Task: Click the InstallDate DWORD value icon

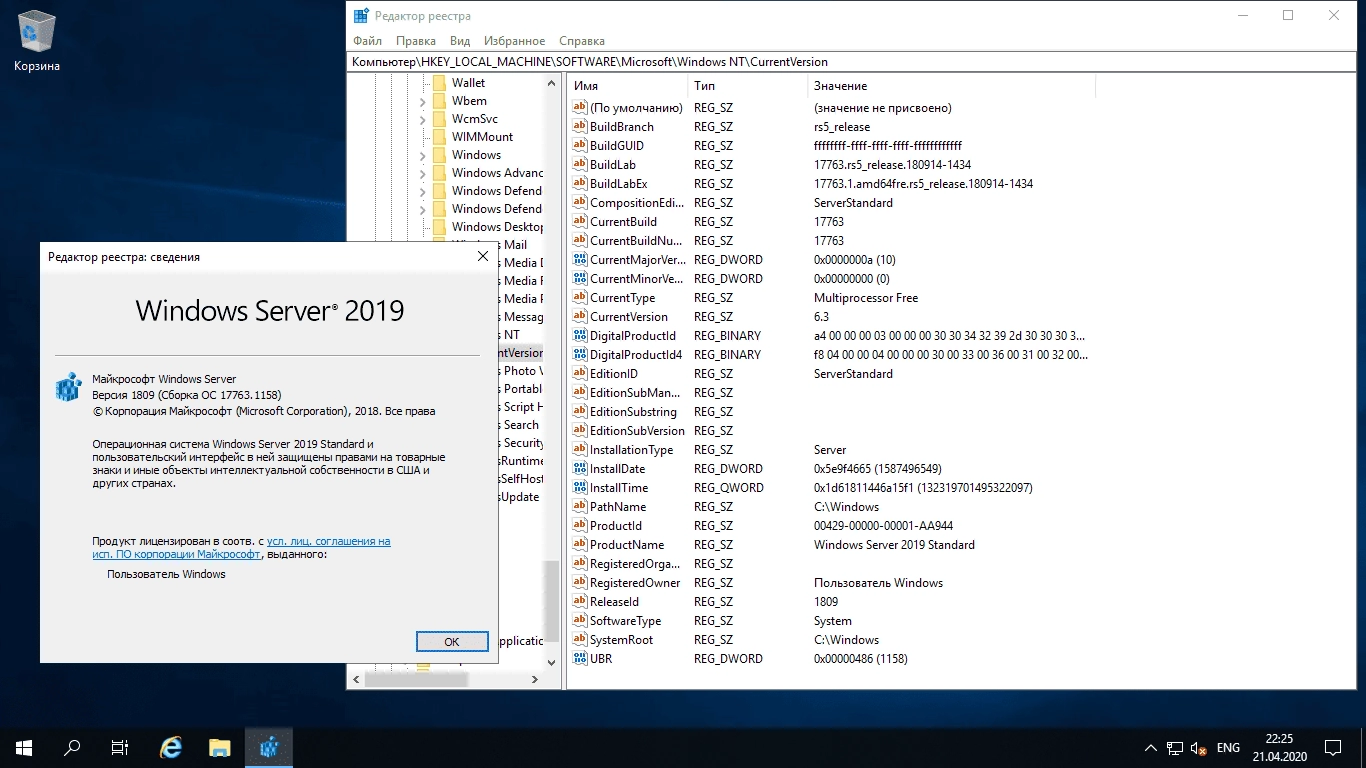Action: pyautogui.click(x=580, y=469)
